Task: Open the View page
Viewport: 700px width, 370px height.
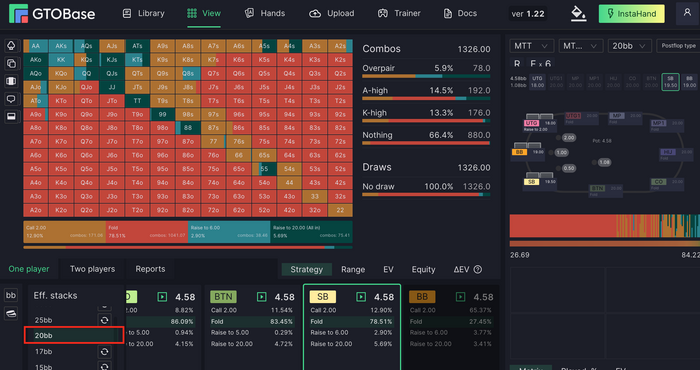Action: pyautogui.click(x=204, y=13)
